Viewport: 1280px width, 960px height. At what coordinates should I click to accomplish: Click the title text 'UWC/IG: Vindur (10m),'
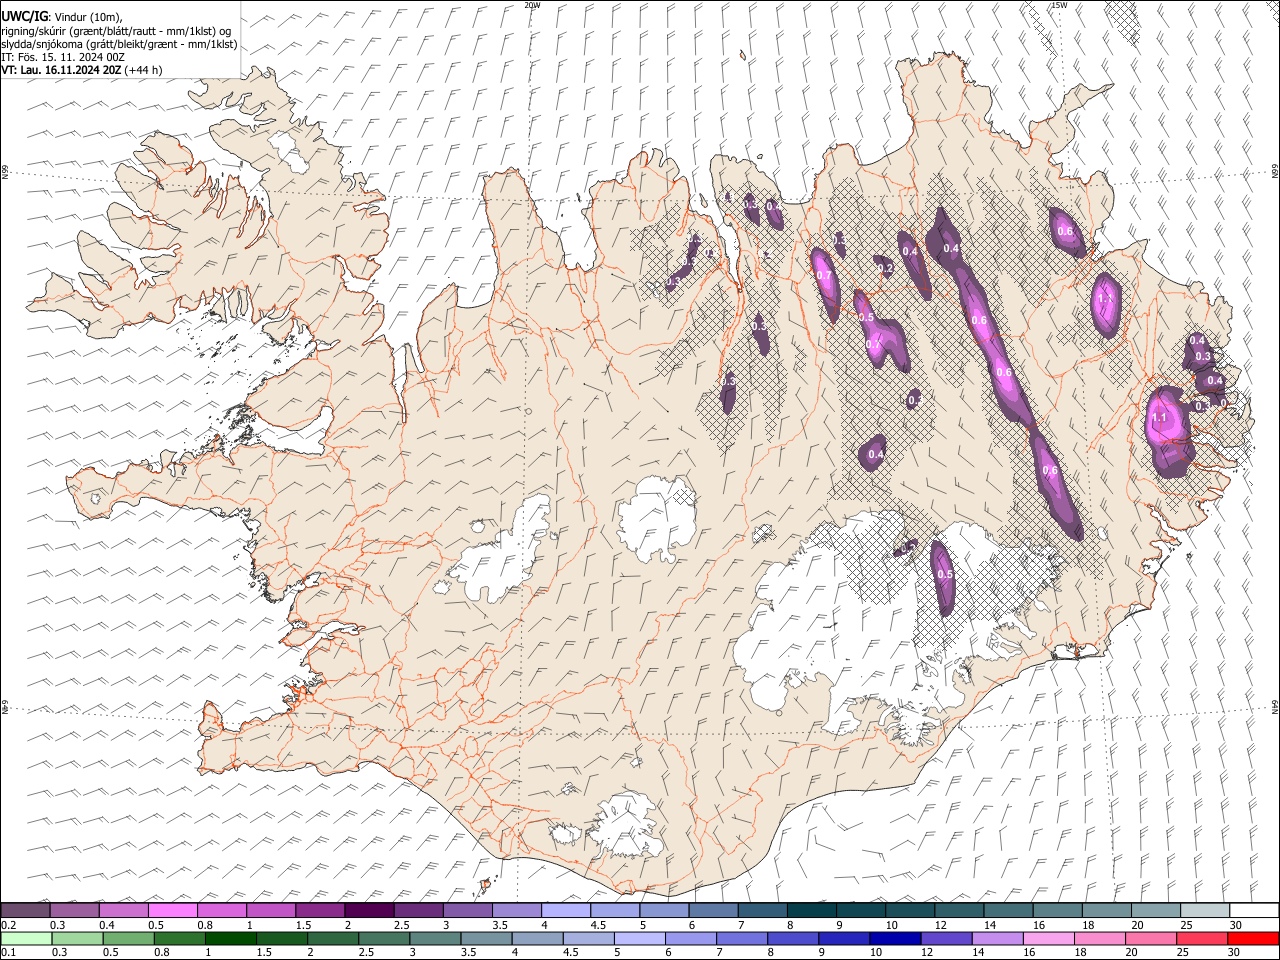coord(62,17)
